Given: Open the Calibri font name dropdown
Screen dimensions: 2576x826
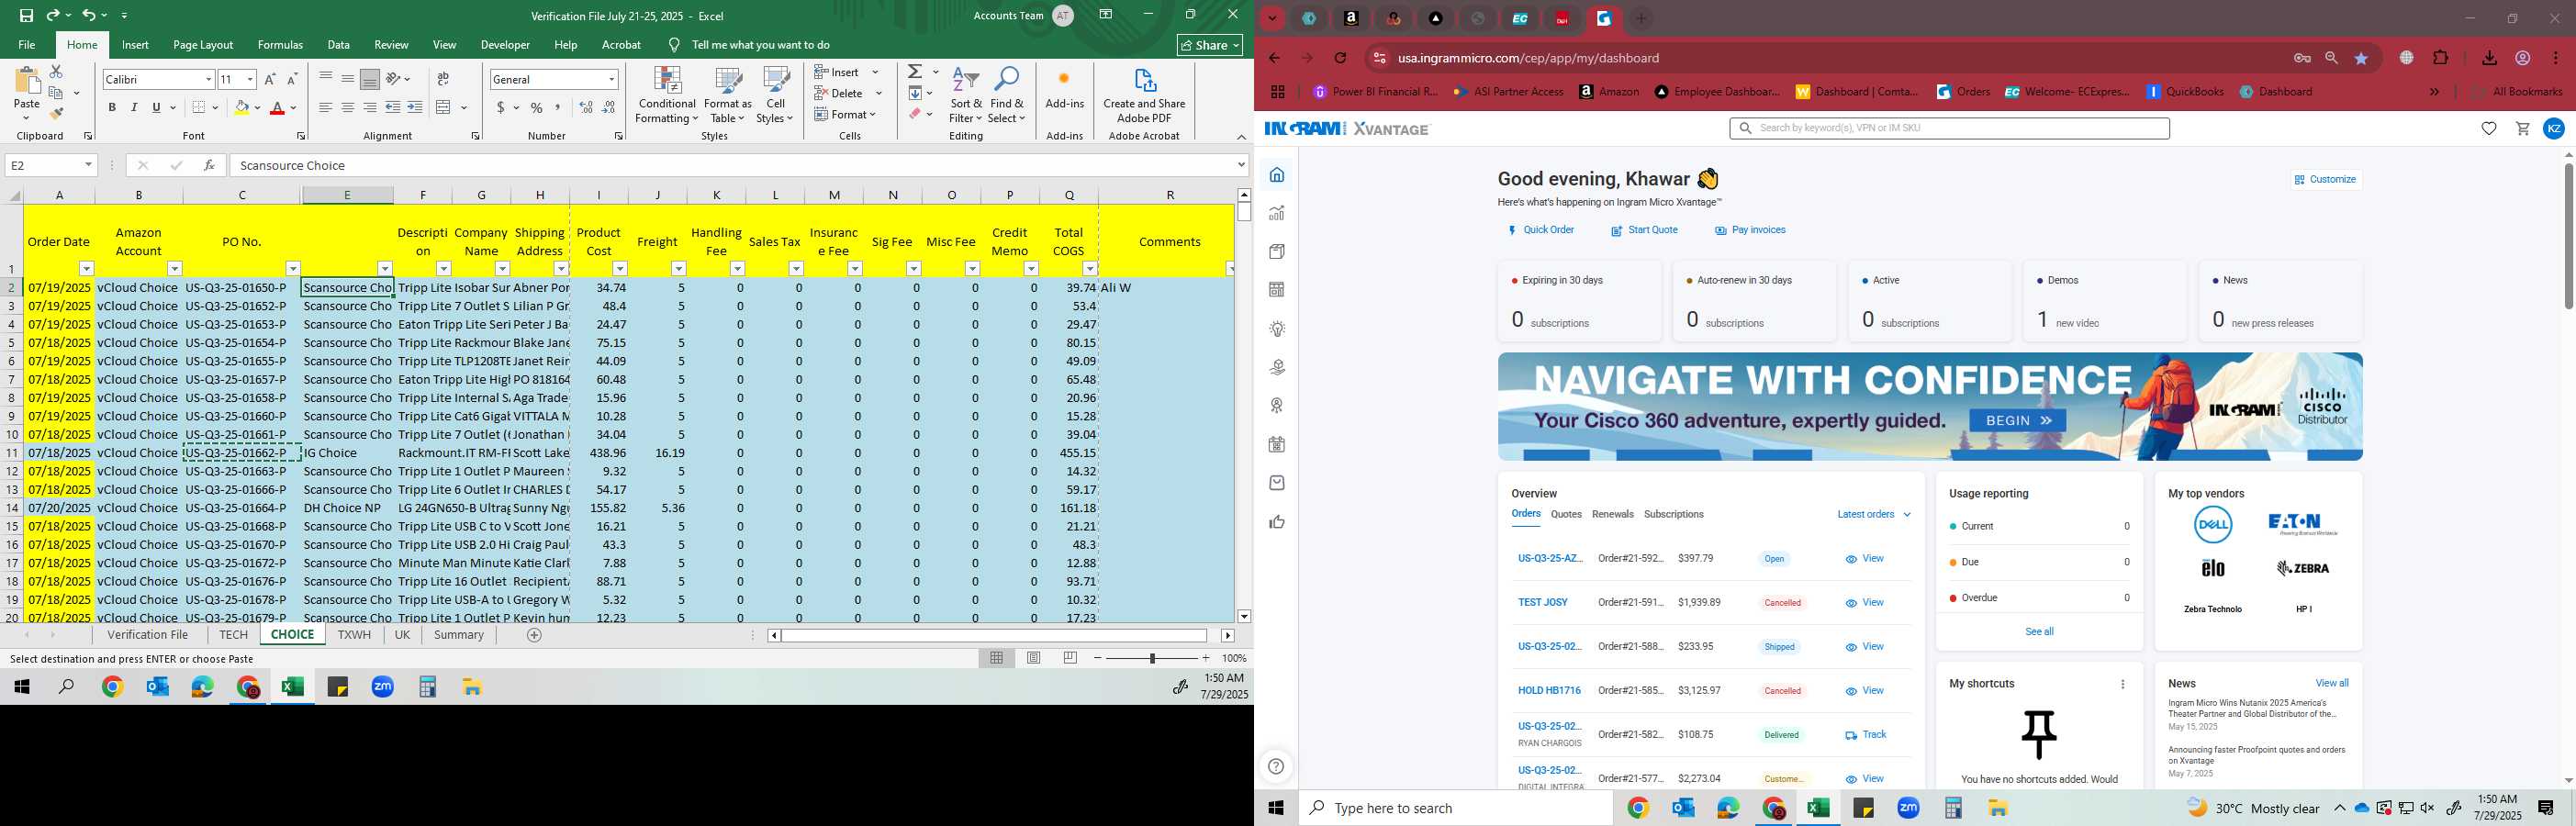Looking at the screenshot, I should pos(208,79).
